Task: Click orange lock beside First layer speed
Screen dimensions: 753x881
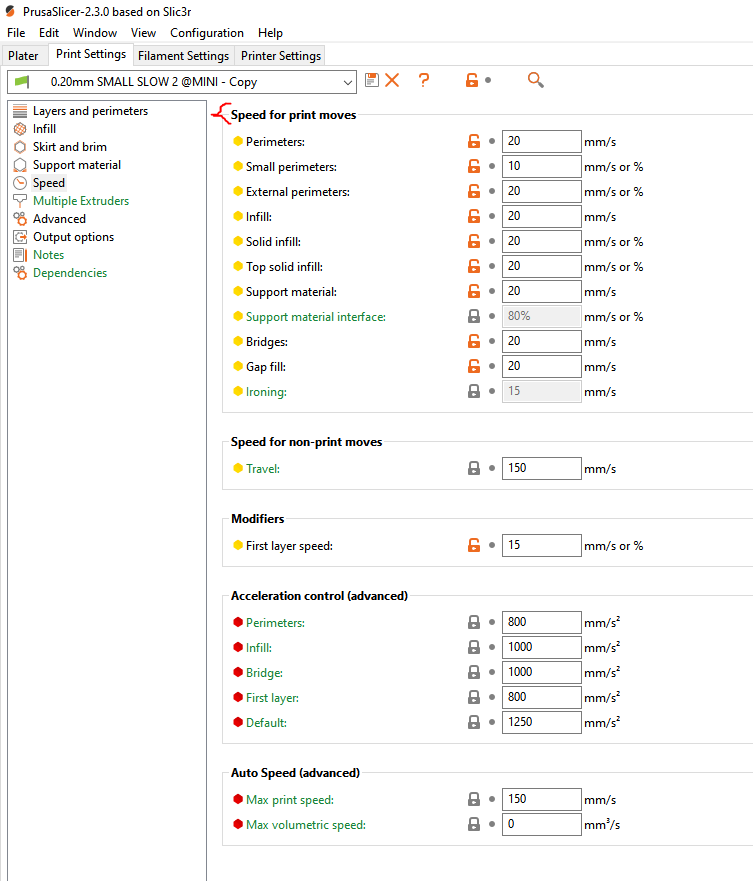Action: pyautogui.click(x=474, y=546)
